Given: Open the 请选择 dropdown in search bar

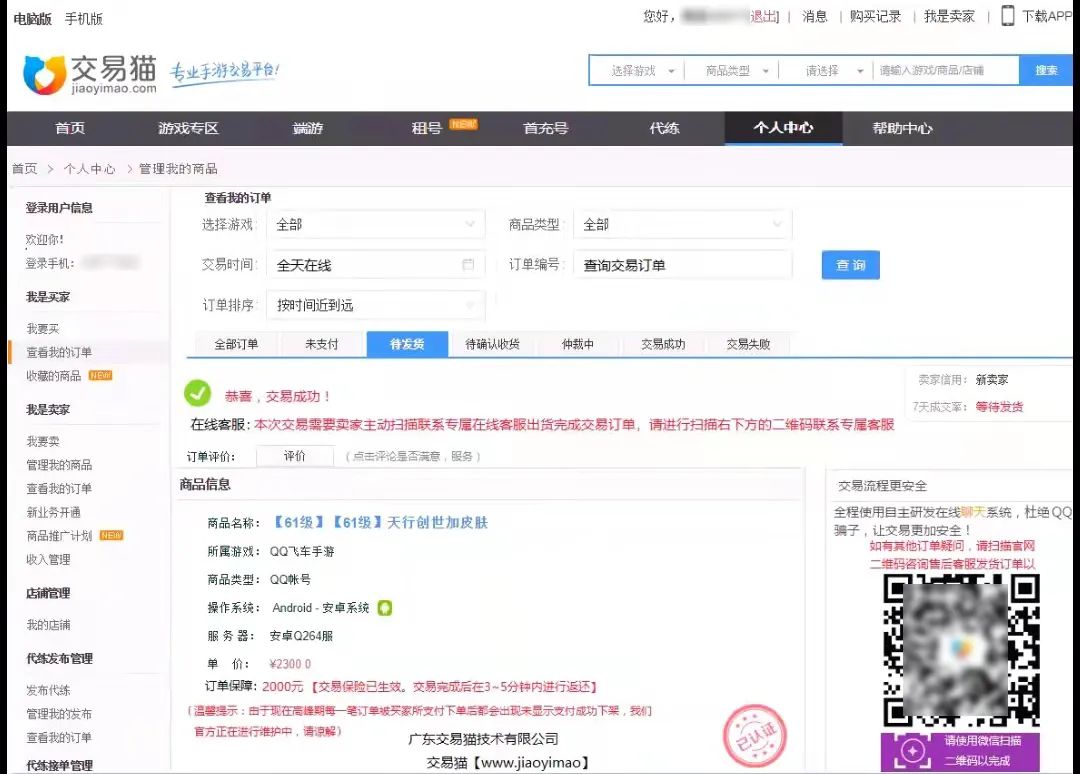Looking at the screenshot, I should coord(830,70).
